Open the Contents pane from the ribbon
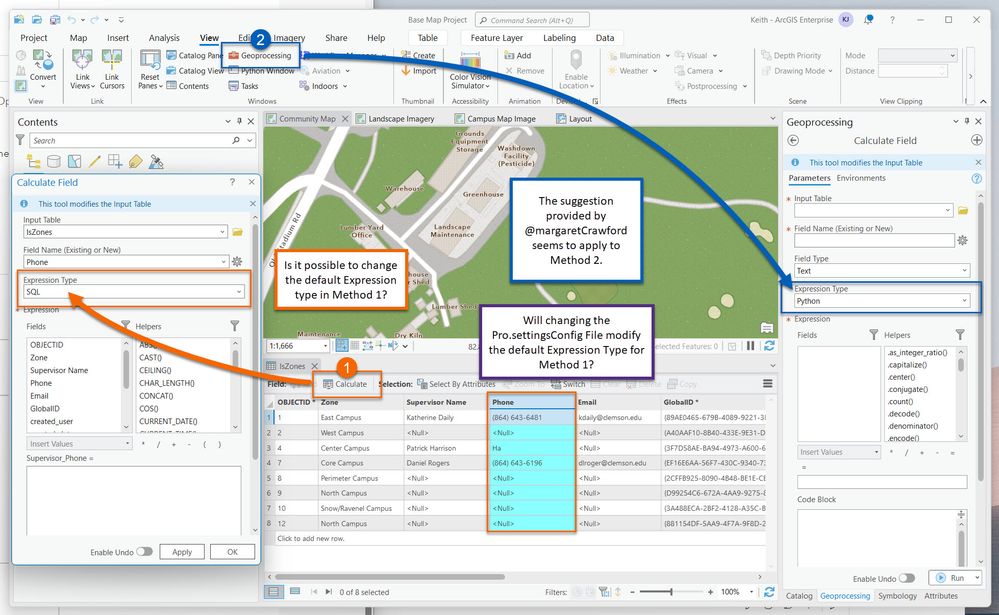The image size is (999, 615). [188, 86]
